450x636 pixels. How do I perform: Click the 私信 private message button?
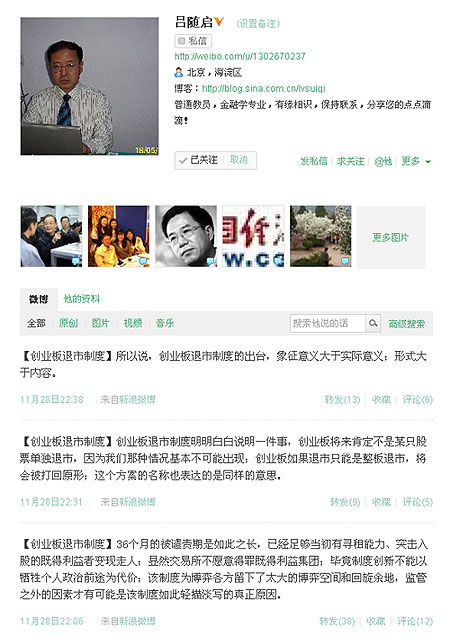pyautogui.click(x=193, y=41)
